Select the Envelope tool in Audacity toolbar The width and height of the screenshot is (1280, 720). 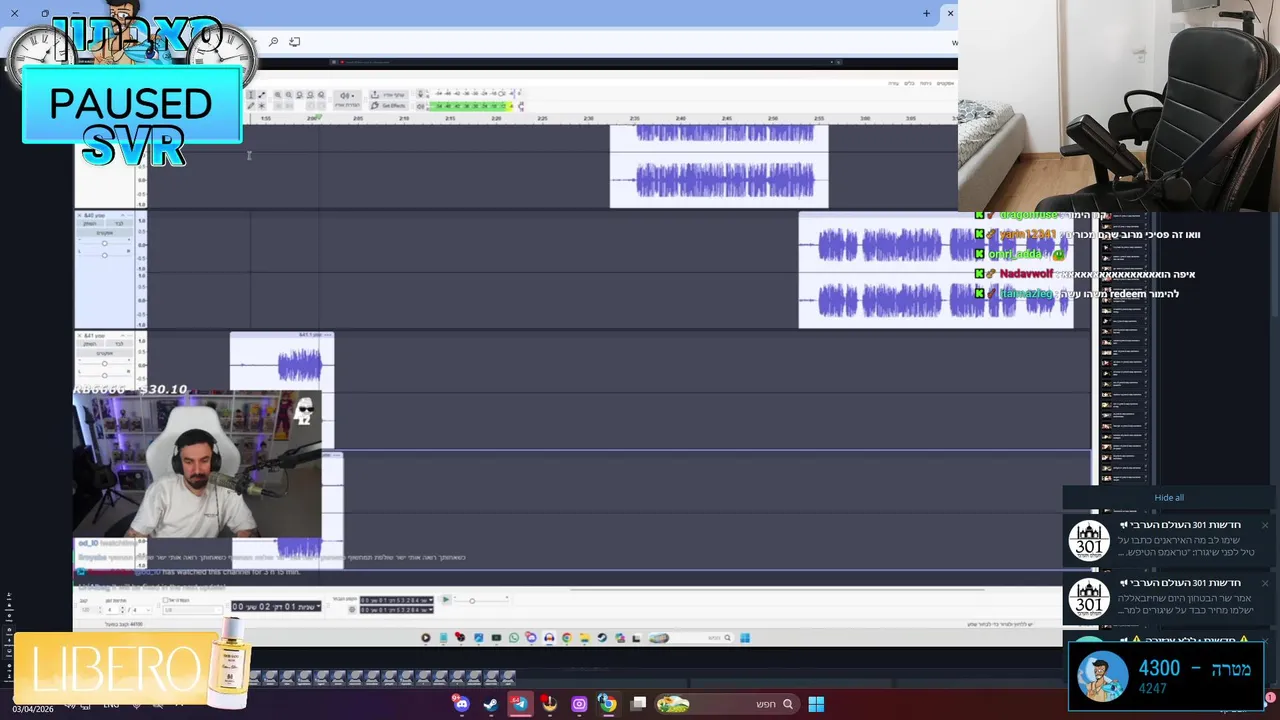coord(262,94)
